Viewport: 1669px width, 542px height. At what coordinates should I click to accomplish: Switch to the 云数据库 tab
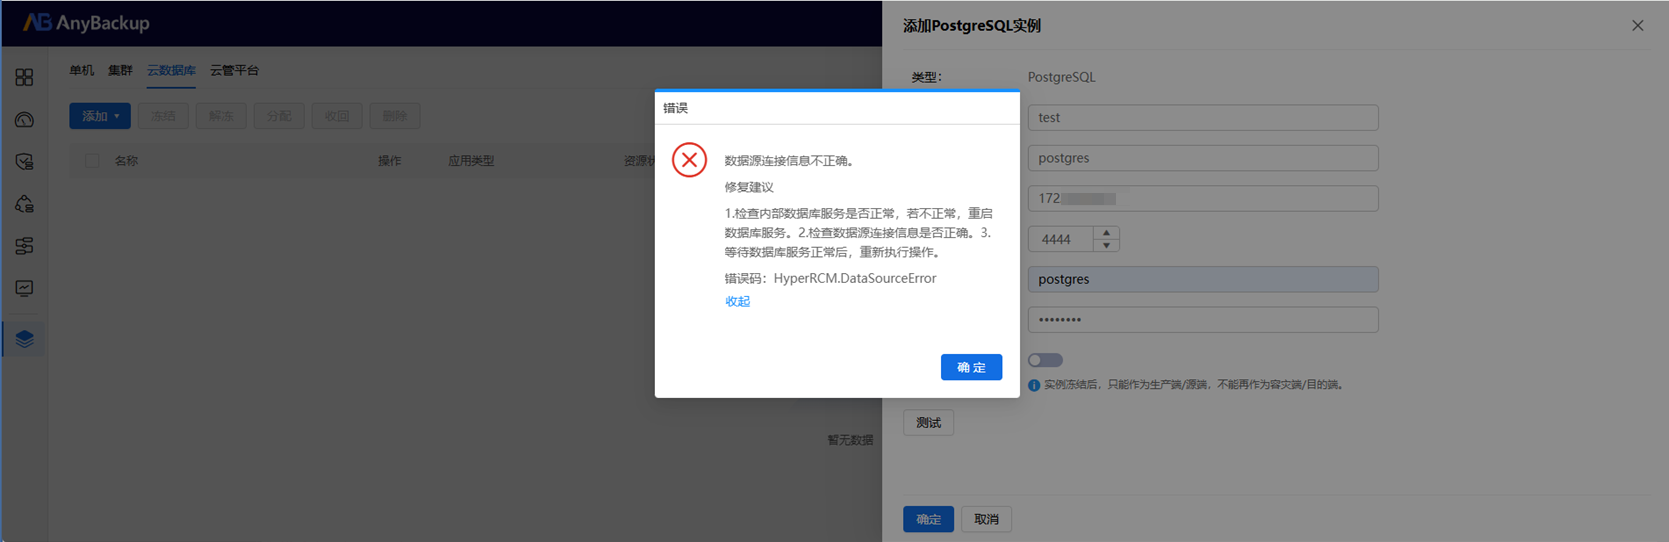[171, 70]
